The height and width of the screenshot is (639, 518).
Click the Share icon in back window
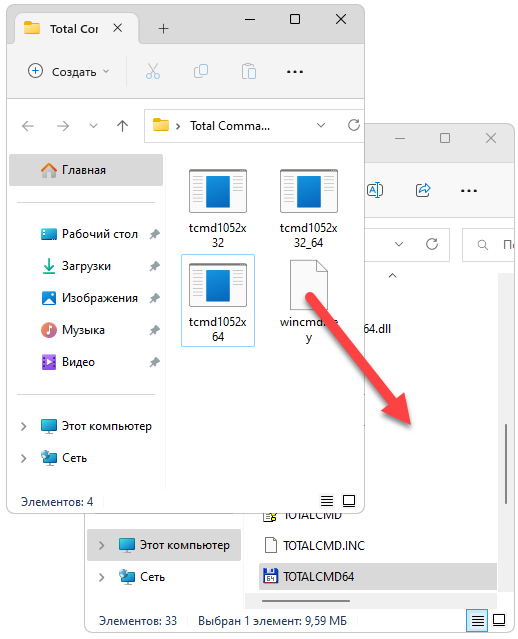423,190
